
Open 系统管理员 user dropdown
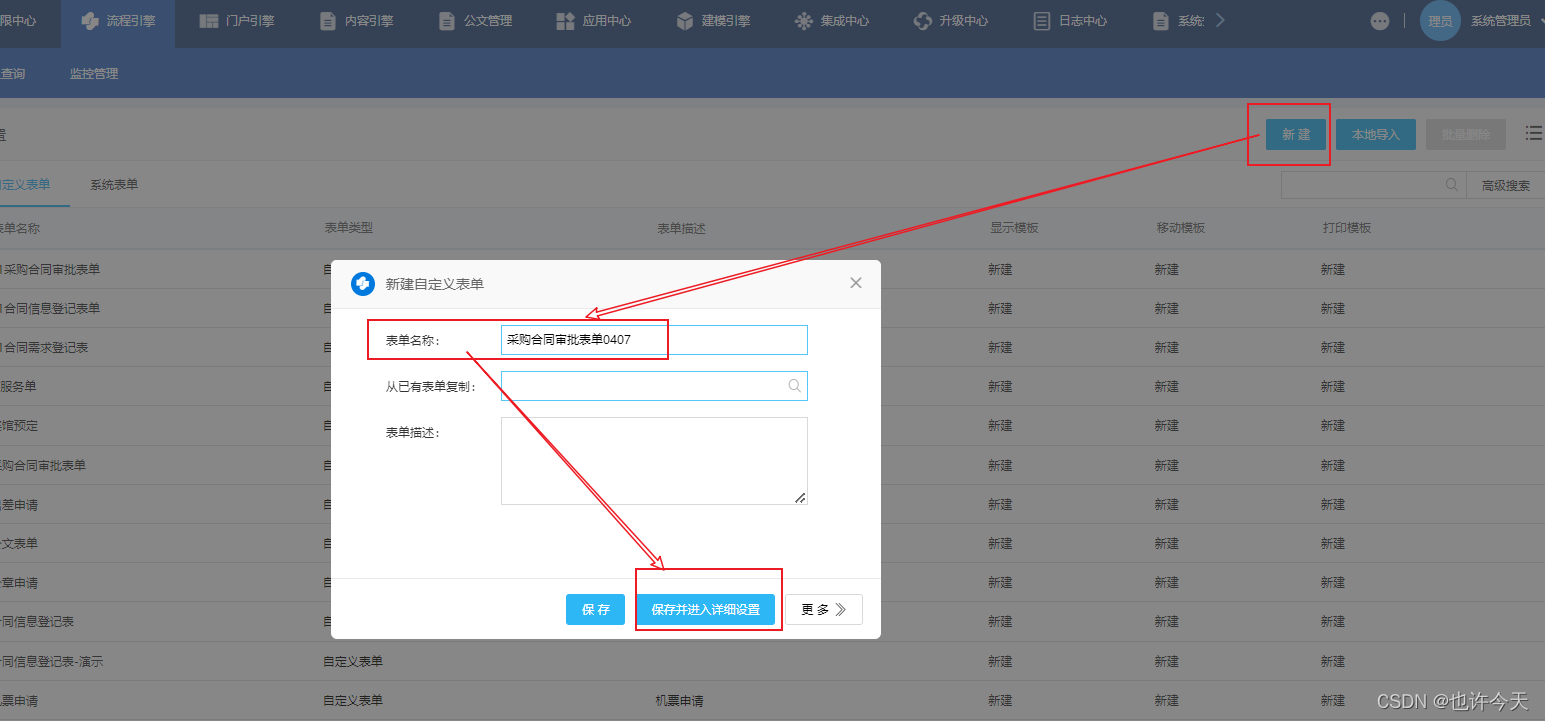(x=1506, y=20)
